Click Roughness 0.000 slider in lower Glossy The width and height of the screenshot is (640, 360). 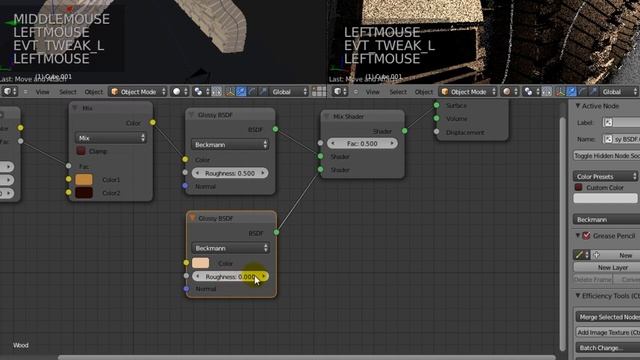[231, 276]
